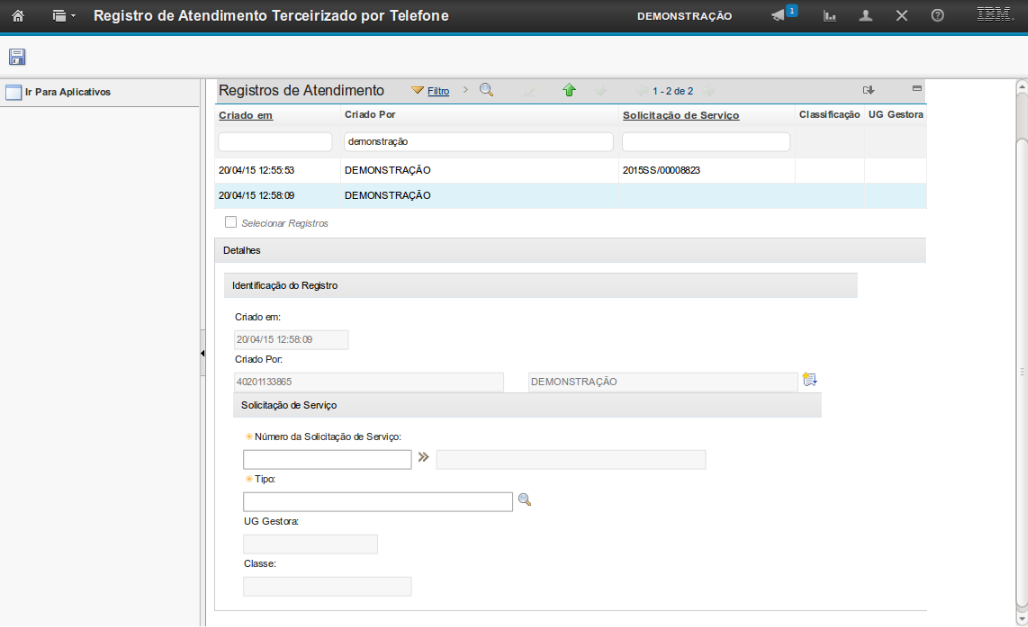Click the green previous row arrow

point(569,90)
